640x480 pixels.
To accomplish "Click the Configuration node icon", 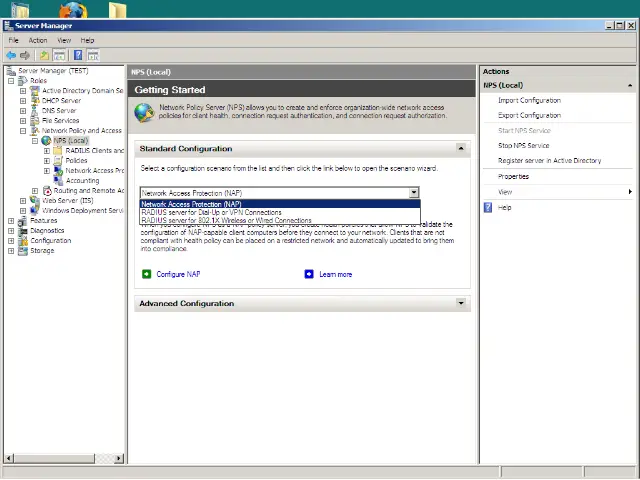I will tap(23, 241).
